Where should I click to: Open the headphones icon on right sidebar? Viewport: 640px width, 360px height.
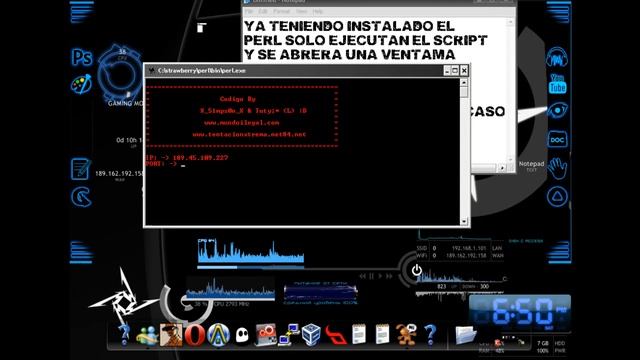[x=557, y=57]
